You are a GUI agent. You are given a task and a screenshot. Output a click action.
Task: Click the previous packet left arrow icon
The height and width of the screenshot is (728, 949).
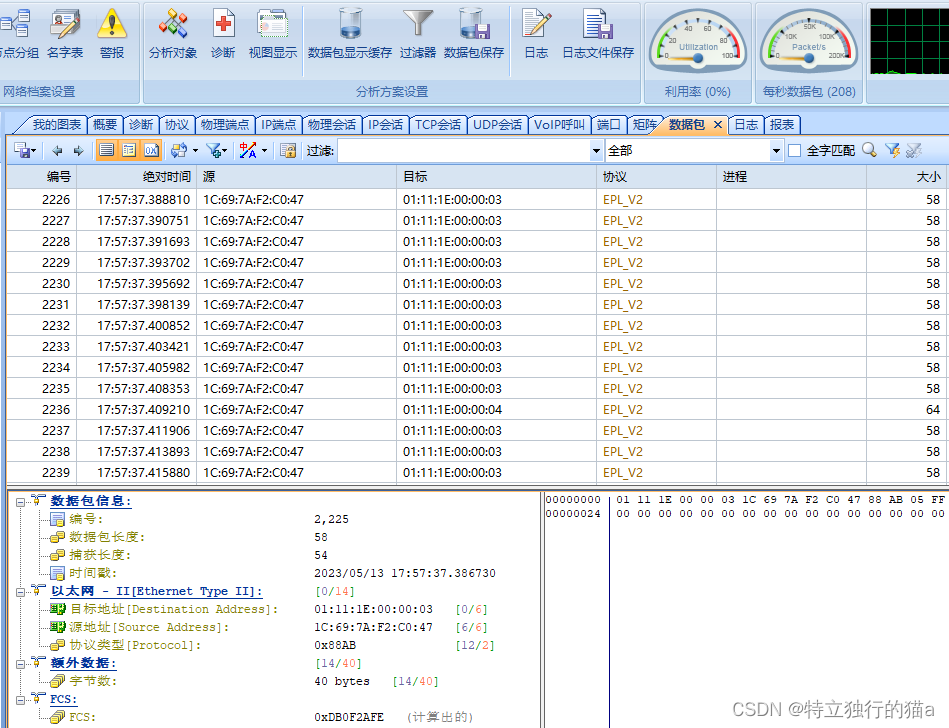(57, 151)
